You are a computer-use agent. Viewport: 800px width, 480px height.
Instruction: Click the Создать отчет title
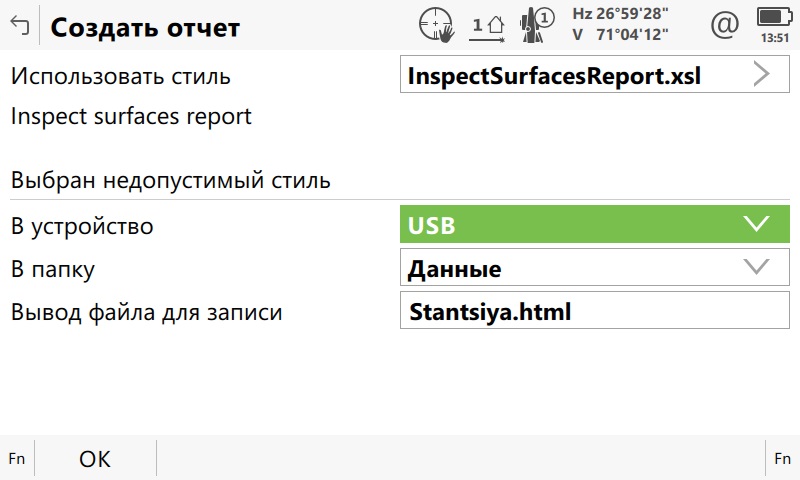coord(145,27)
